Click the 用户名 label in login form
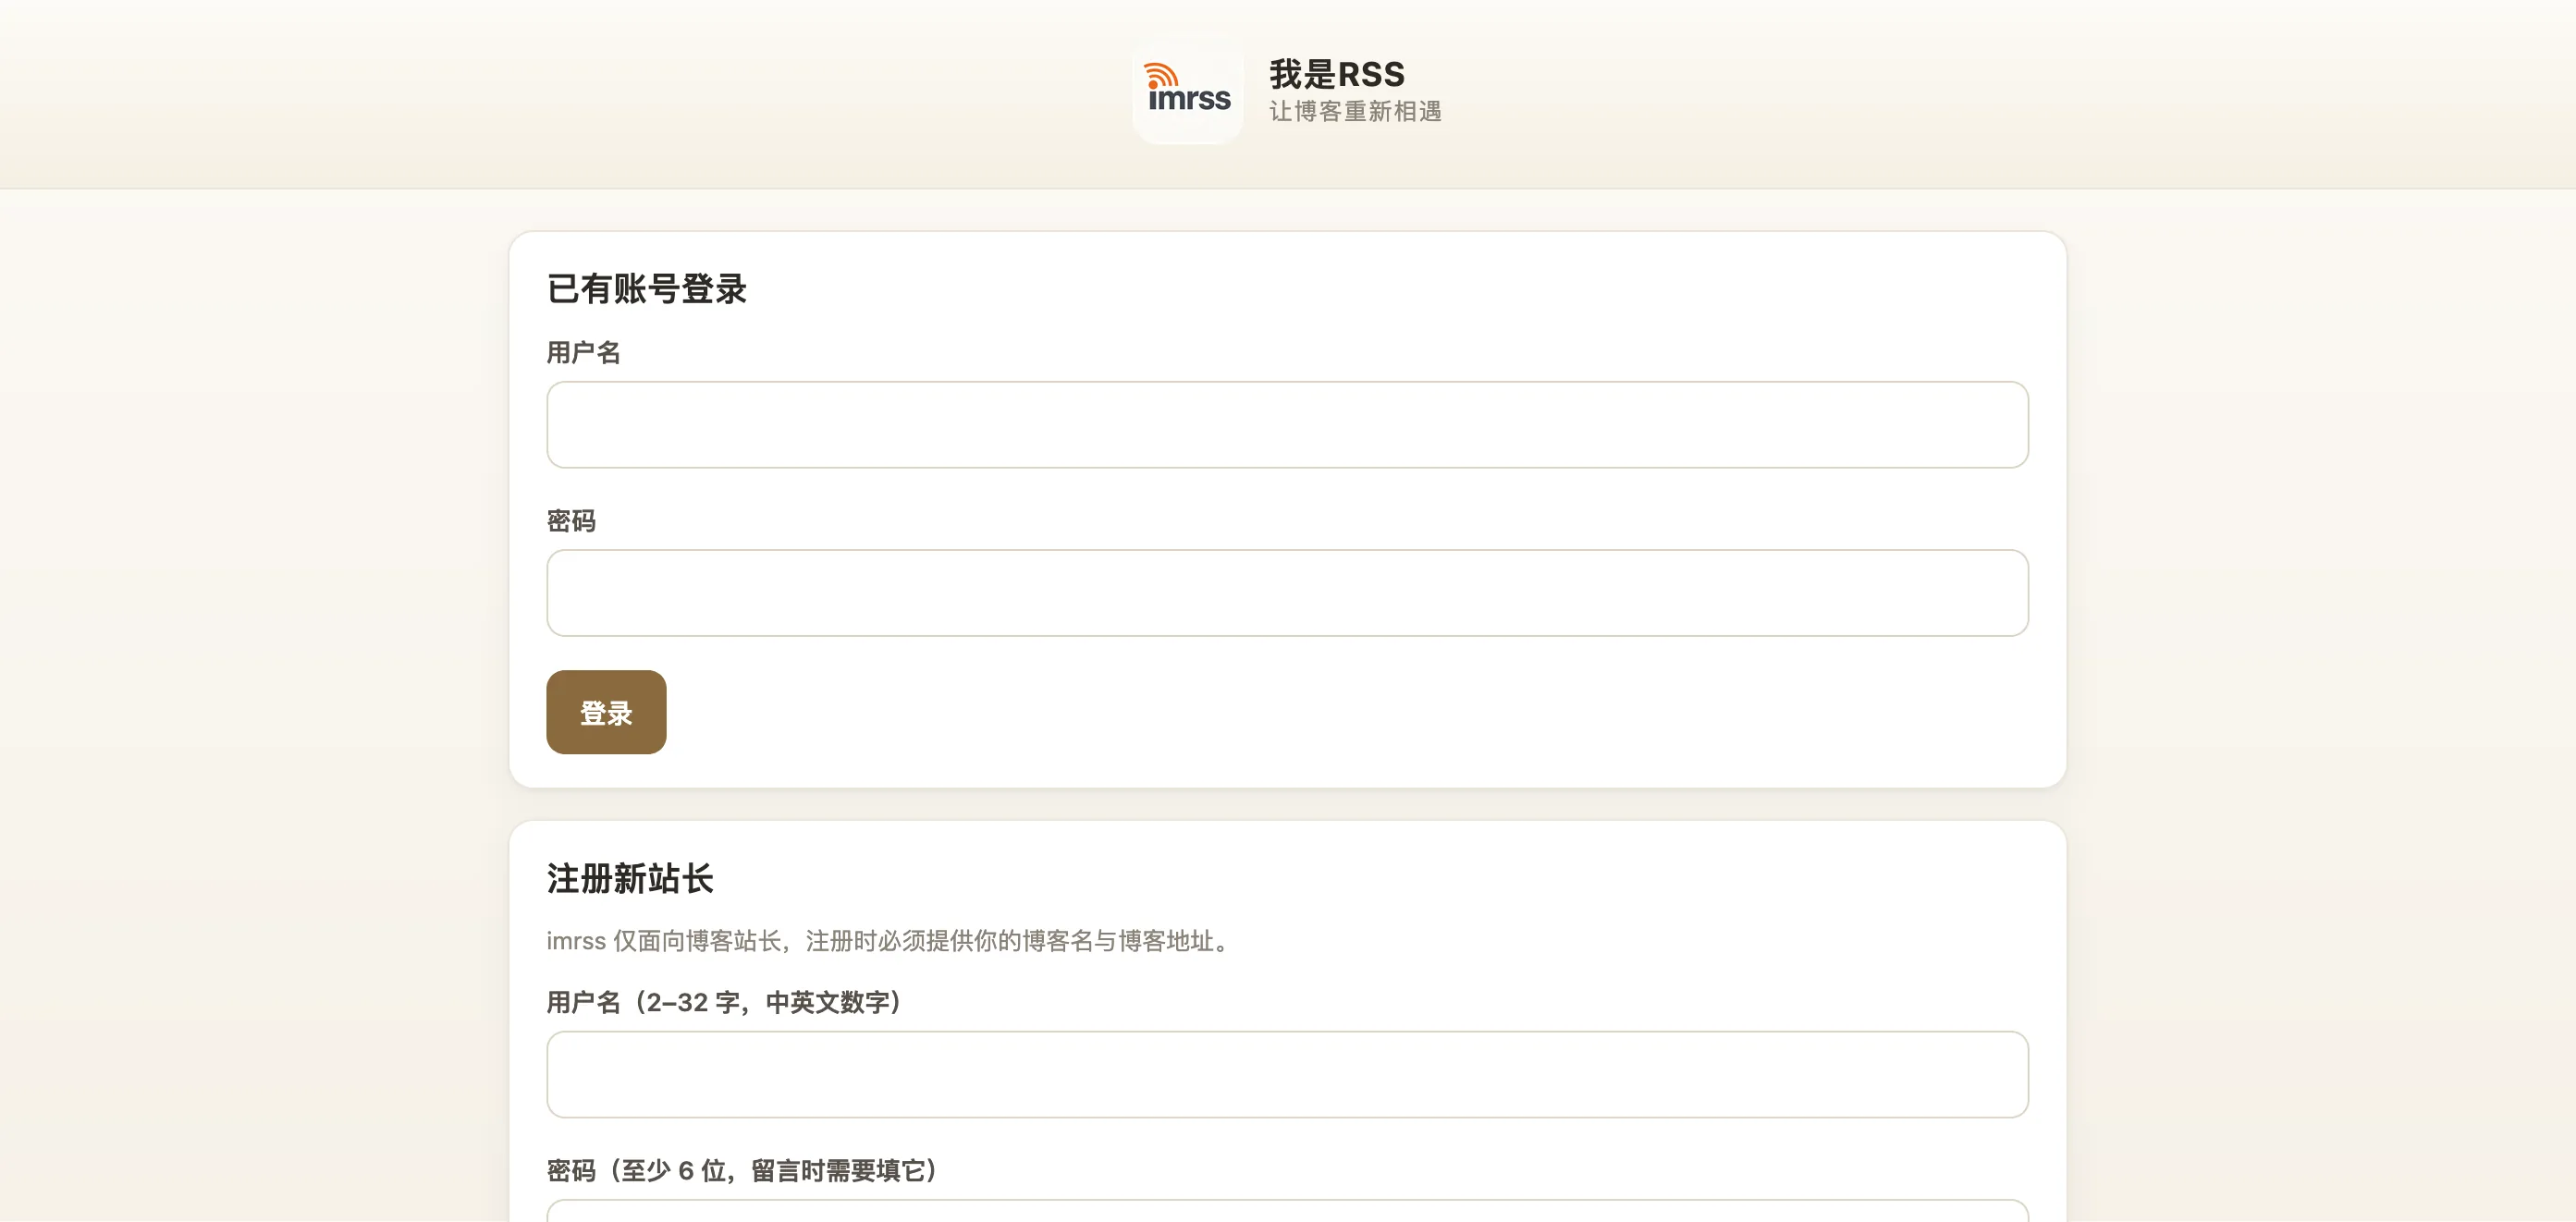 point(583,352)
